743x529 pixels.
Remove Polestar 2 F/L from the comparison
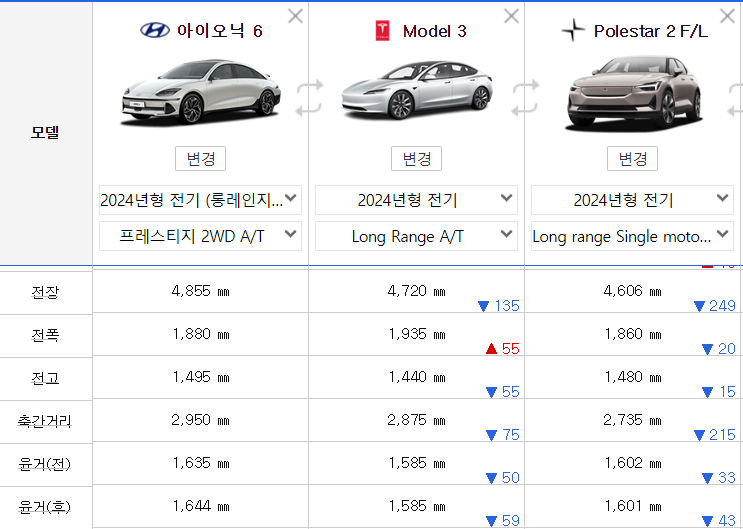point(727,16)
